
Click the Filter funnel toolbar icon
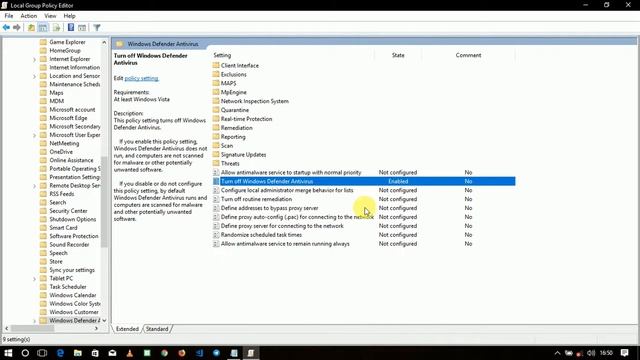(x=97, y=28)
